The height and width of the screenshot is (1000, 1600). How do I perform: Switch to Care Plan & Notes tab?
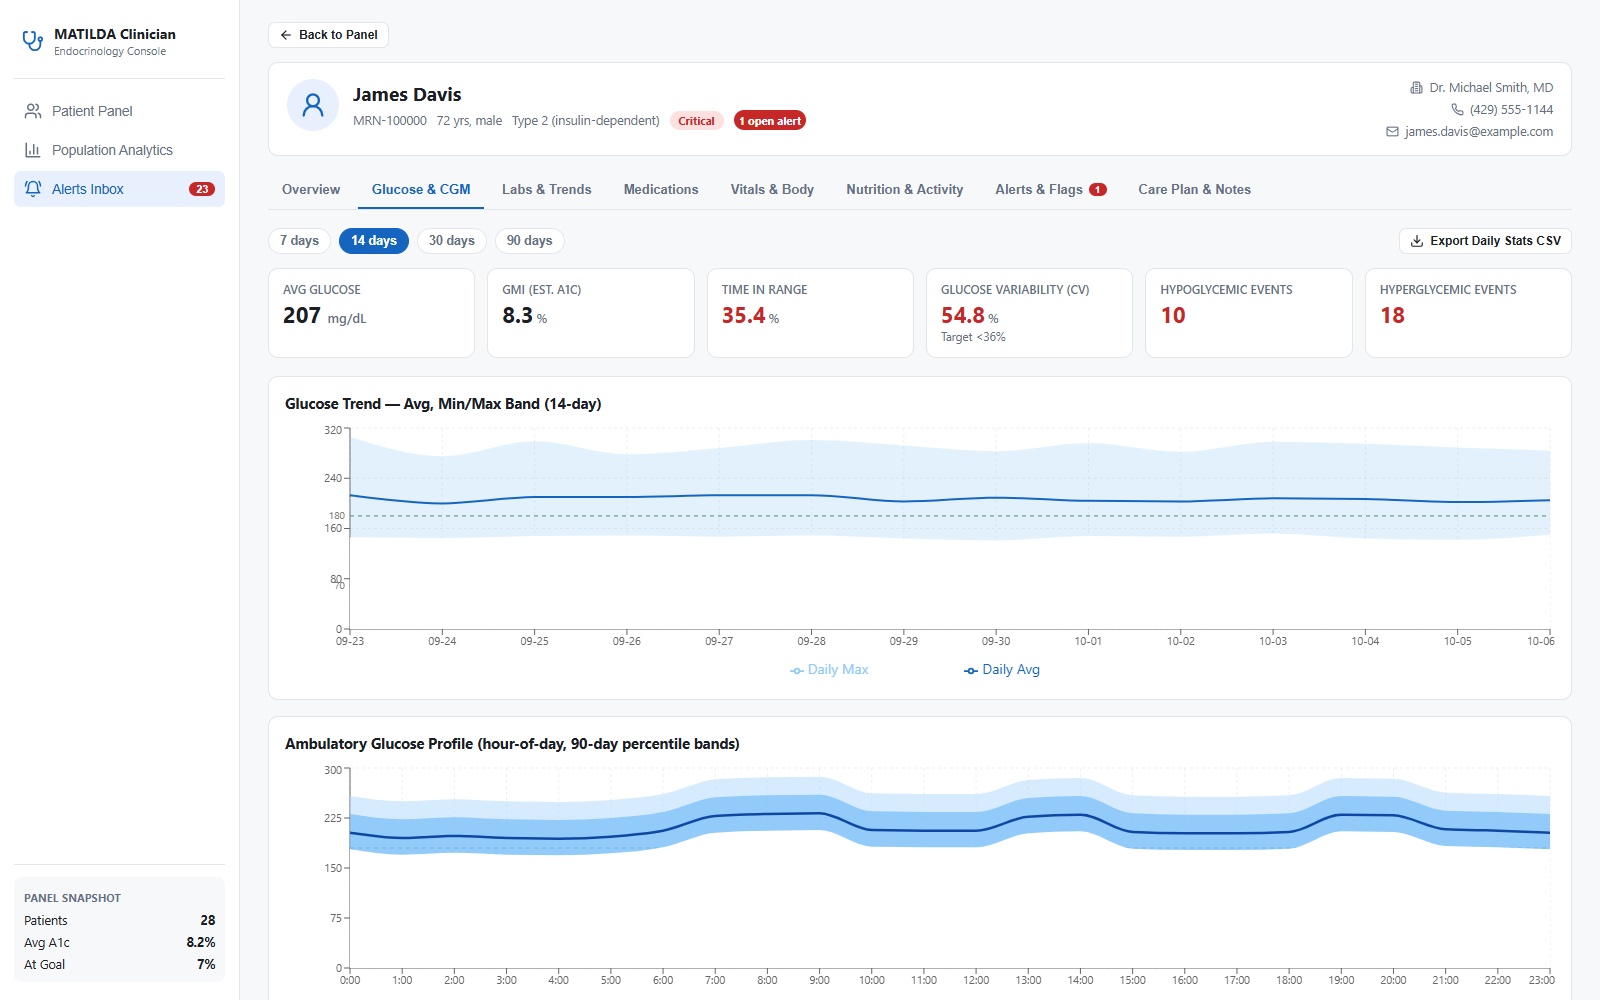pyautogui.click(x=1194, y=190)
